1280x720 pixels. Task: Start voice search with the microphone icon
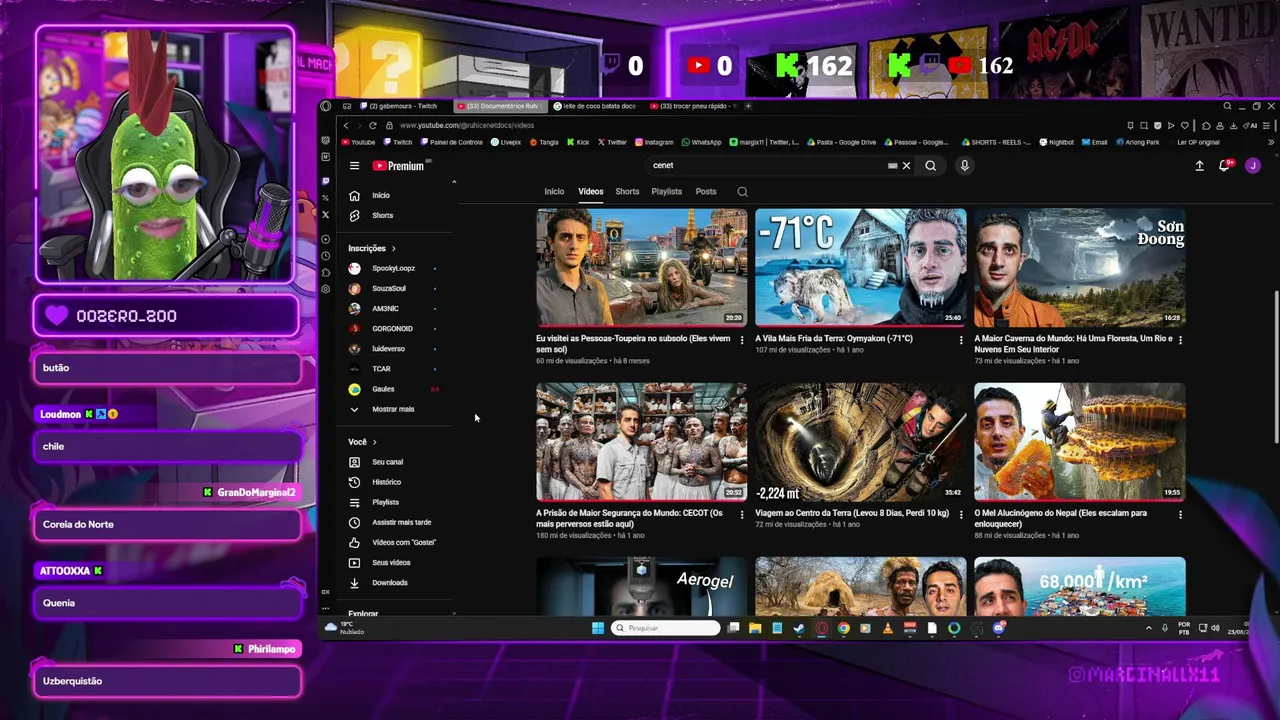964,166
